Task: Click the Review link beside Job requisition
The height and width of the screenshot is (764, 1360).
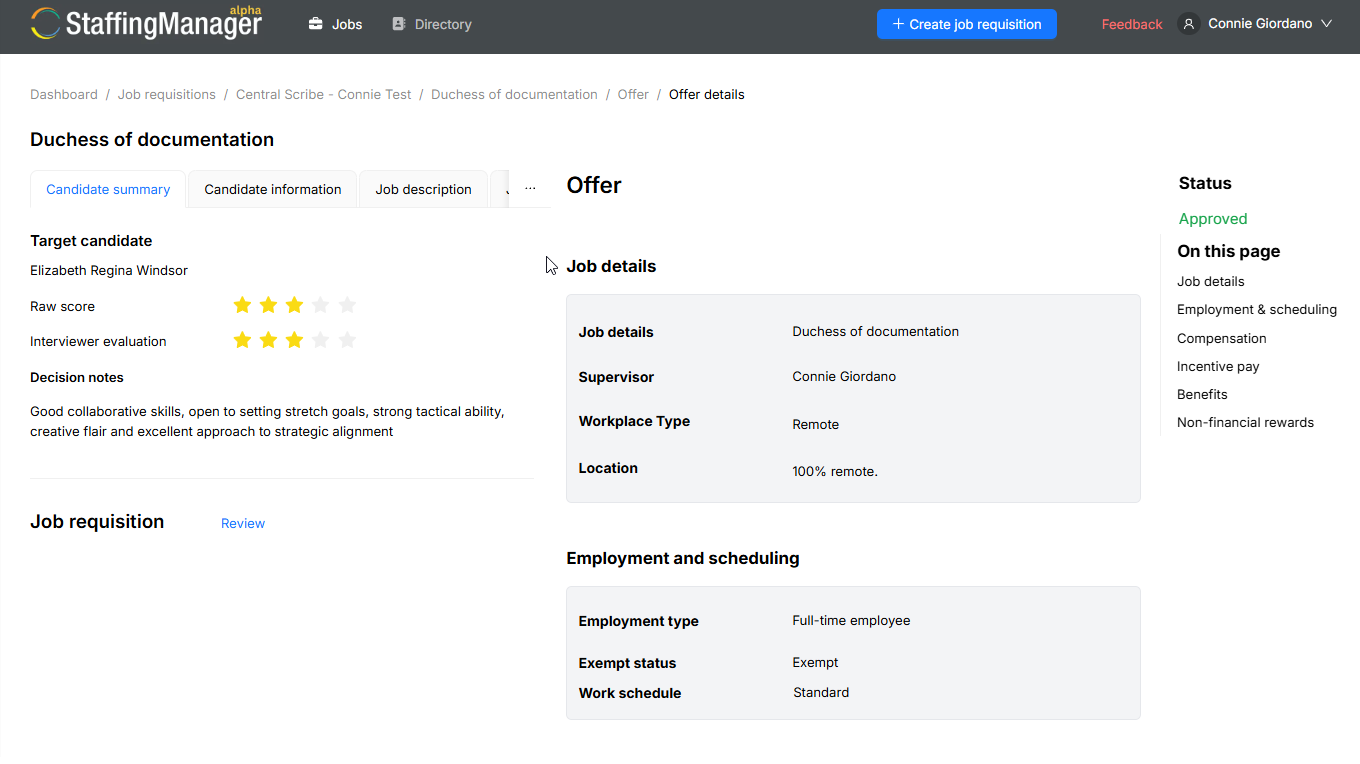Action: (x=243, y=523)
